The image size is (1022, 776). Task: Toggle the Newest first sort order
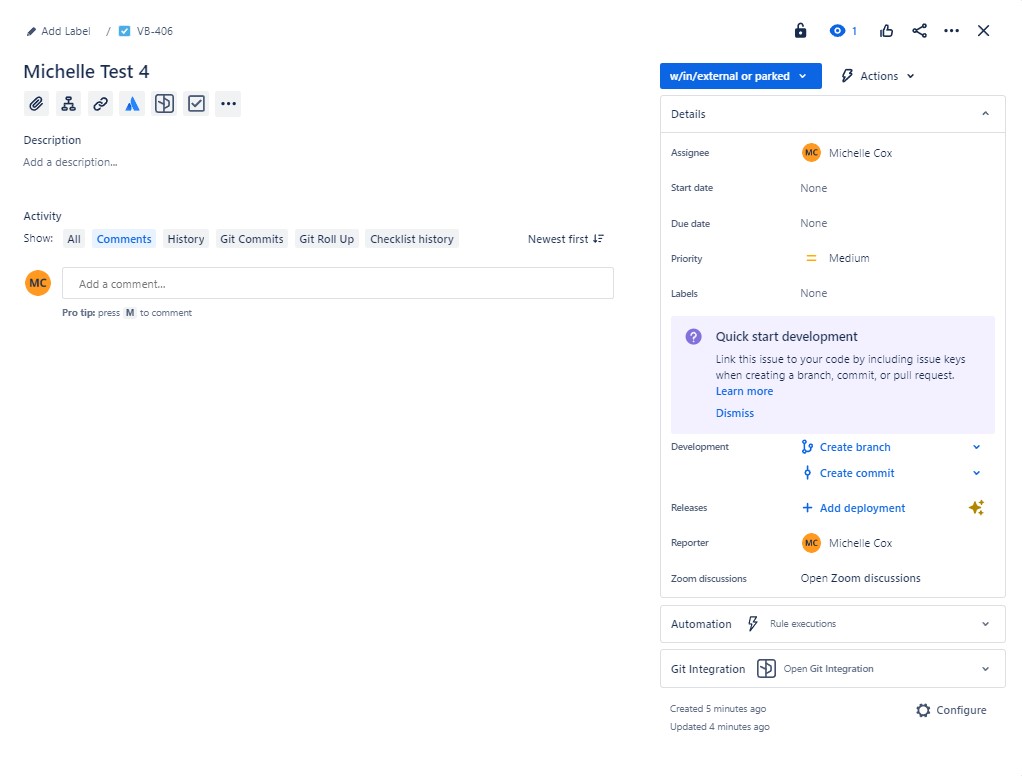566,239
